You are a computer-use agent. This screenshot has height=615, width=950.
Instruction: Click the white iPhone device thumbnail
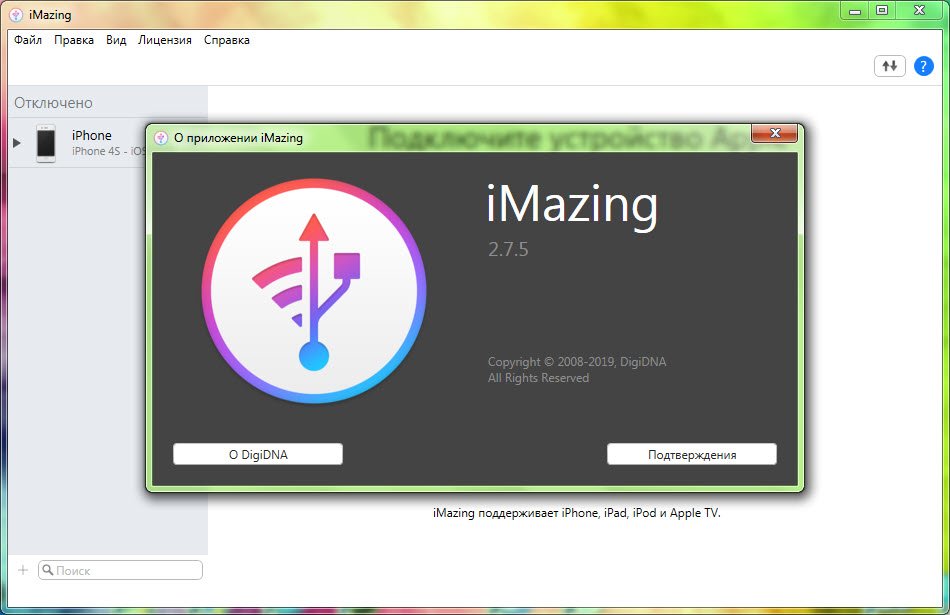[45, 144]
